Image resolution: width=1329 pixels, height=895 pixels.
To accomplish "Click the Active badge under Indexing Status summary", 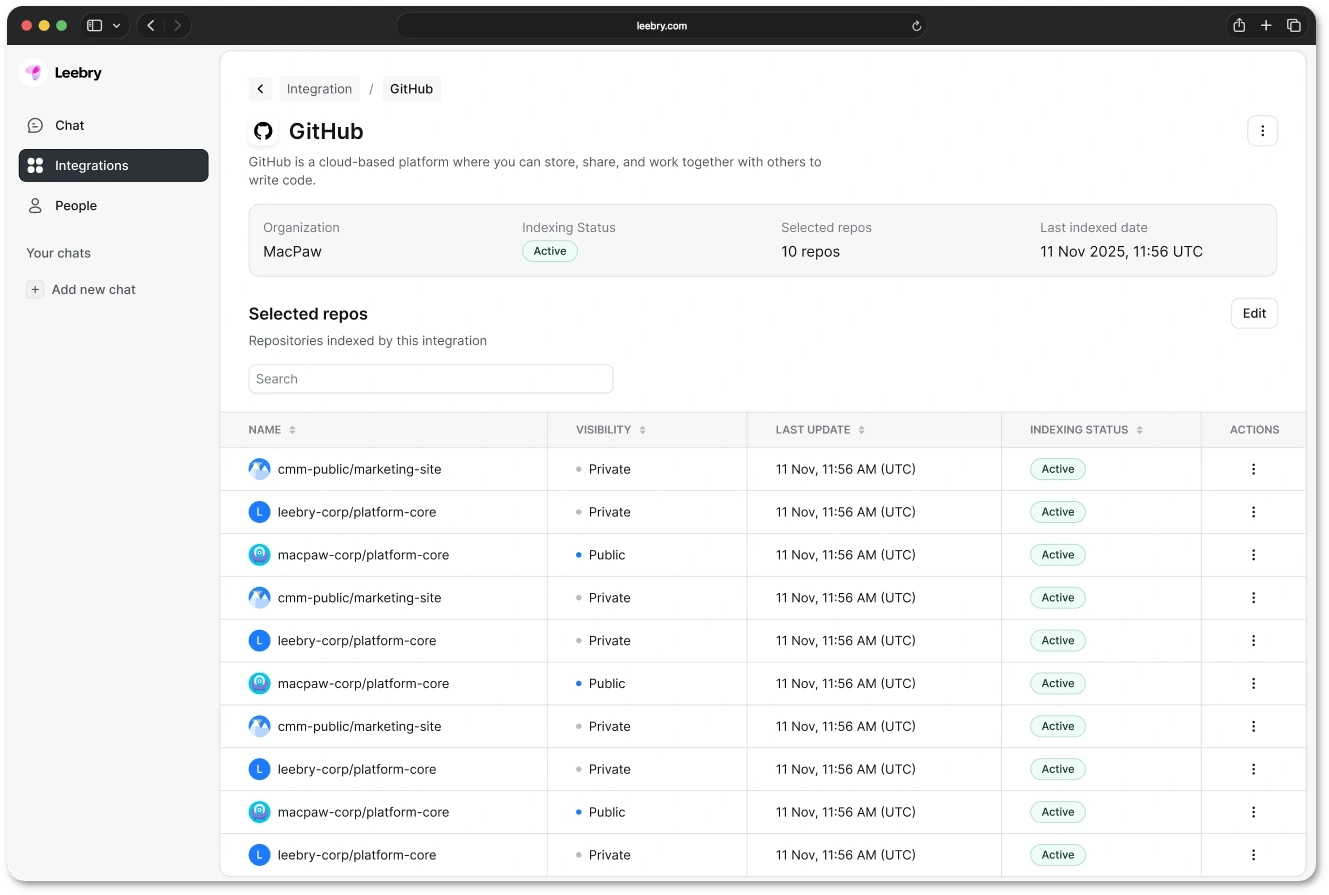I will [x=550, y=251].
